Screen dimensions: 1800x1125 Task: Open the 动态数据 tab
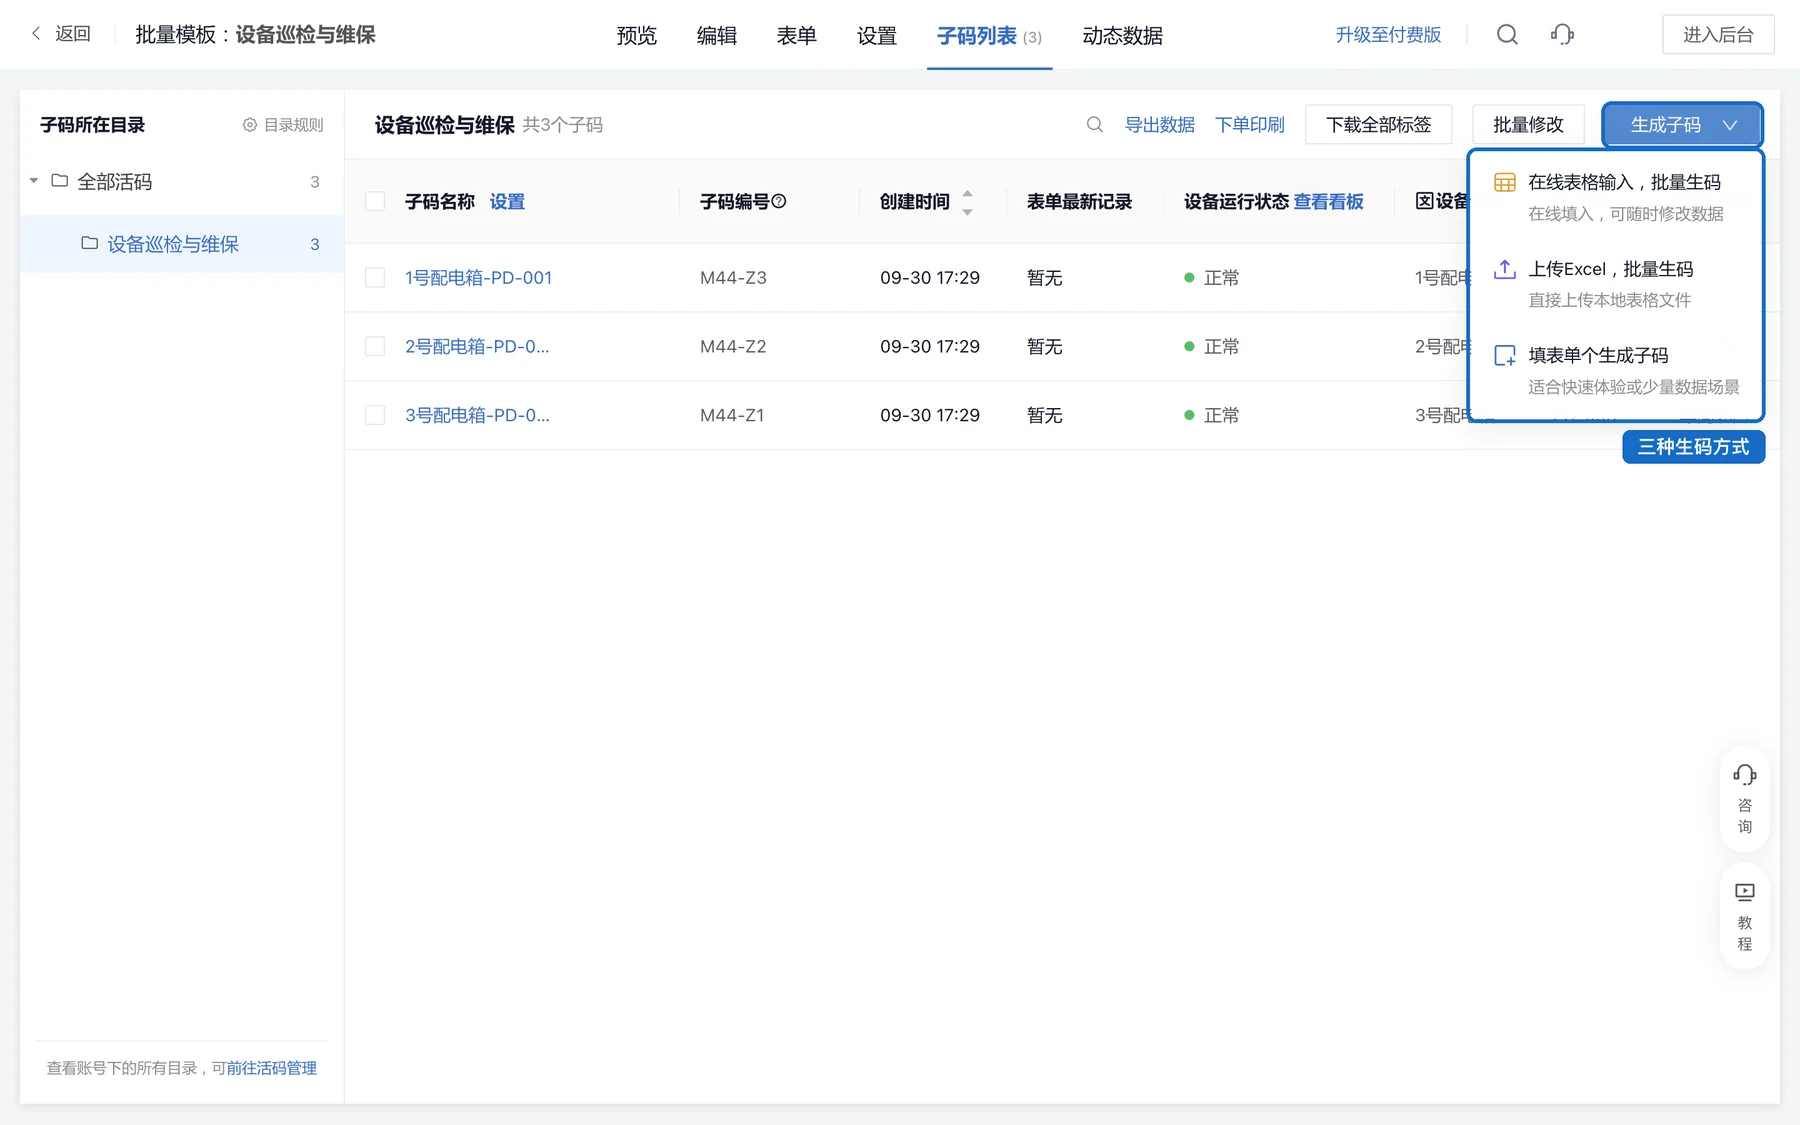(1123, 36)
